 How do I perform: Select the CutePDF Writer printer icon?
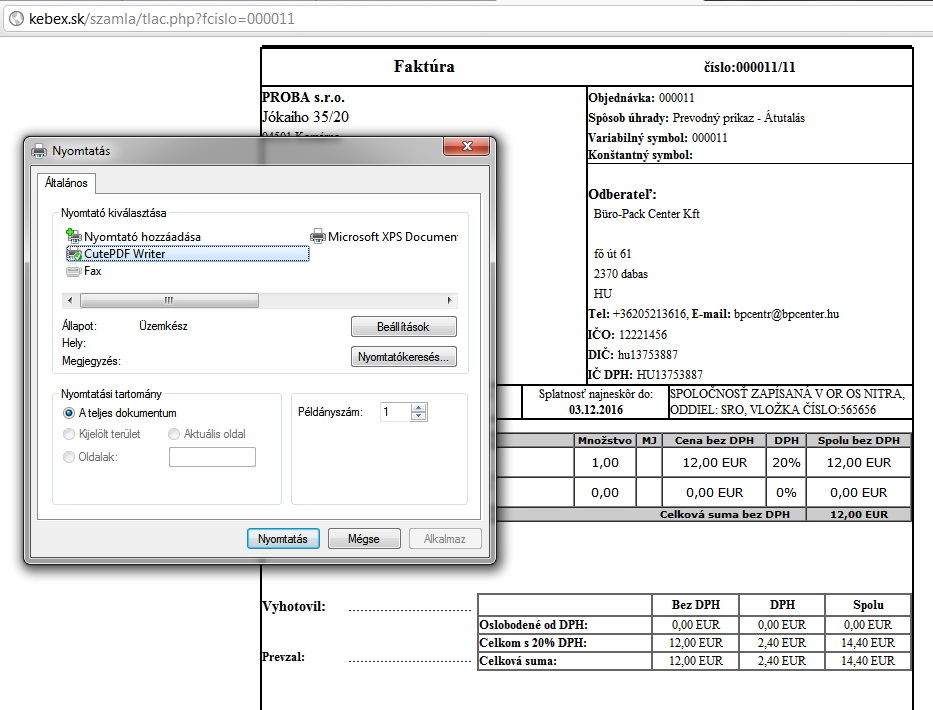point(74,254)
